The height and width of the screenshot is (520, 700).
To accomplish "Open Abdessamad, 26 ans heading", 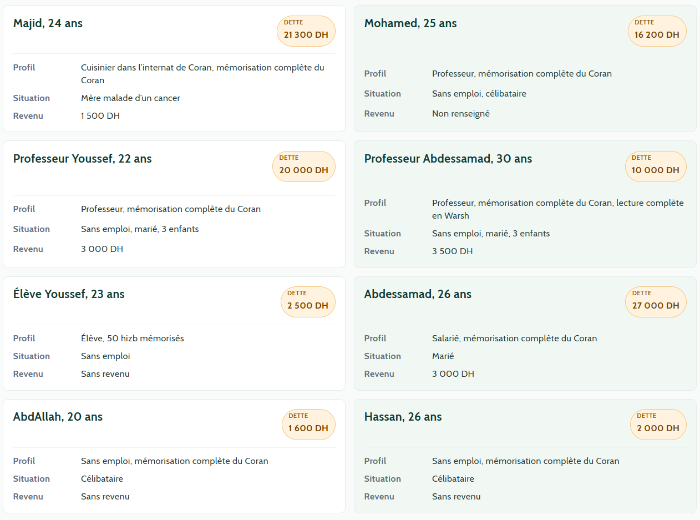I will tap(417, 294).
